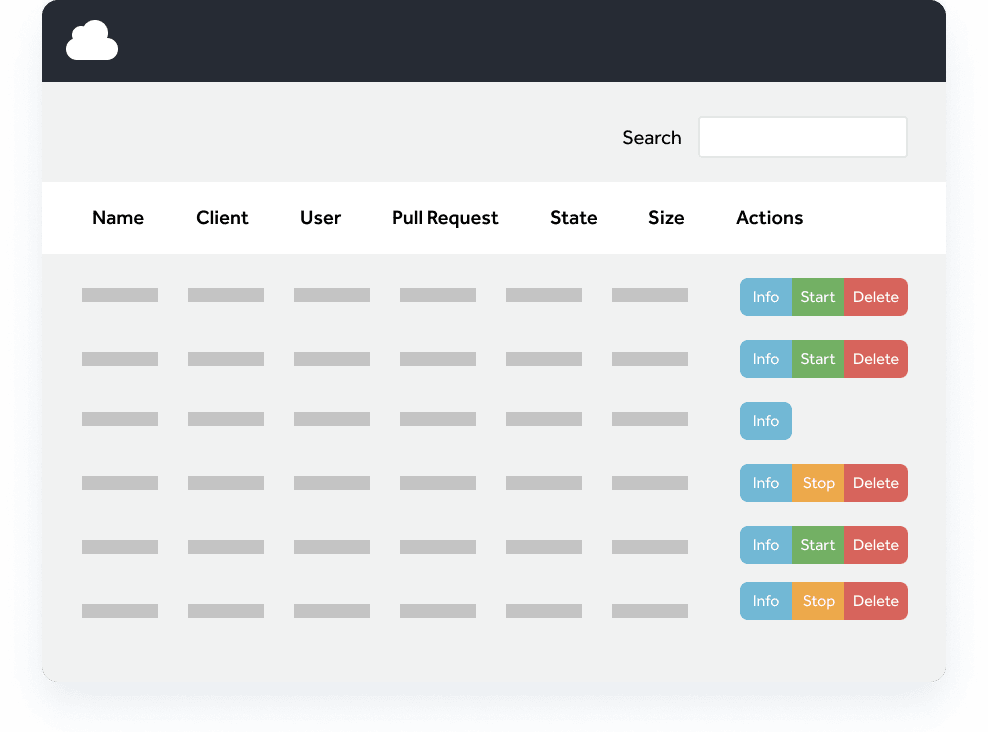Sort rows by the Size column
Image resolution: width=988 pixels, height=732 pixels.
(666, 217)
